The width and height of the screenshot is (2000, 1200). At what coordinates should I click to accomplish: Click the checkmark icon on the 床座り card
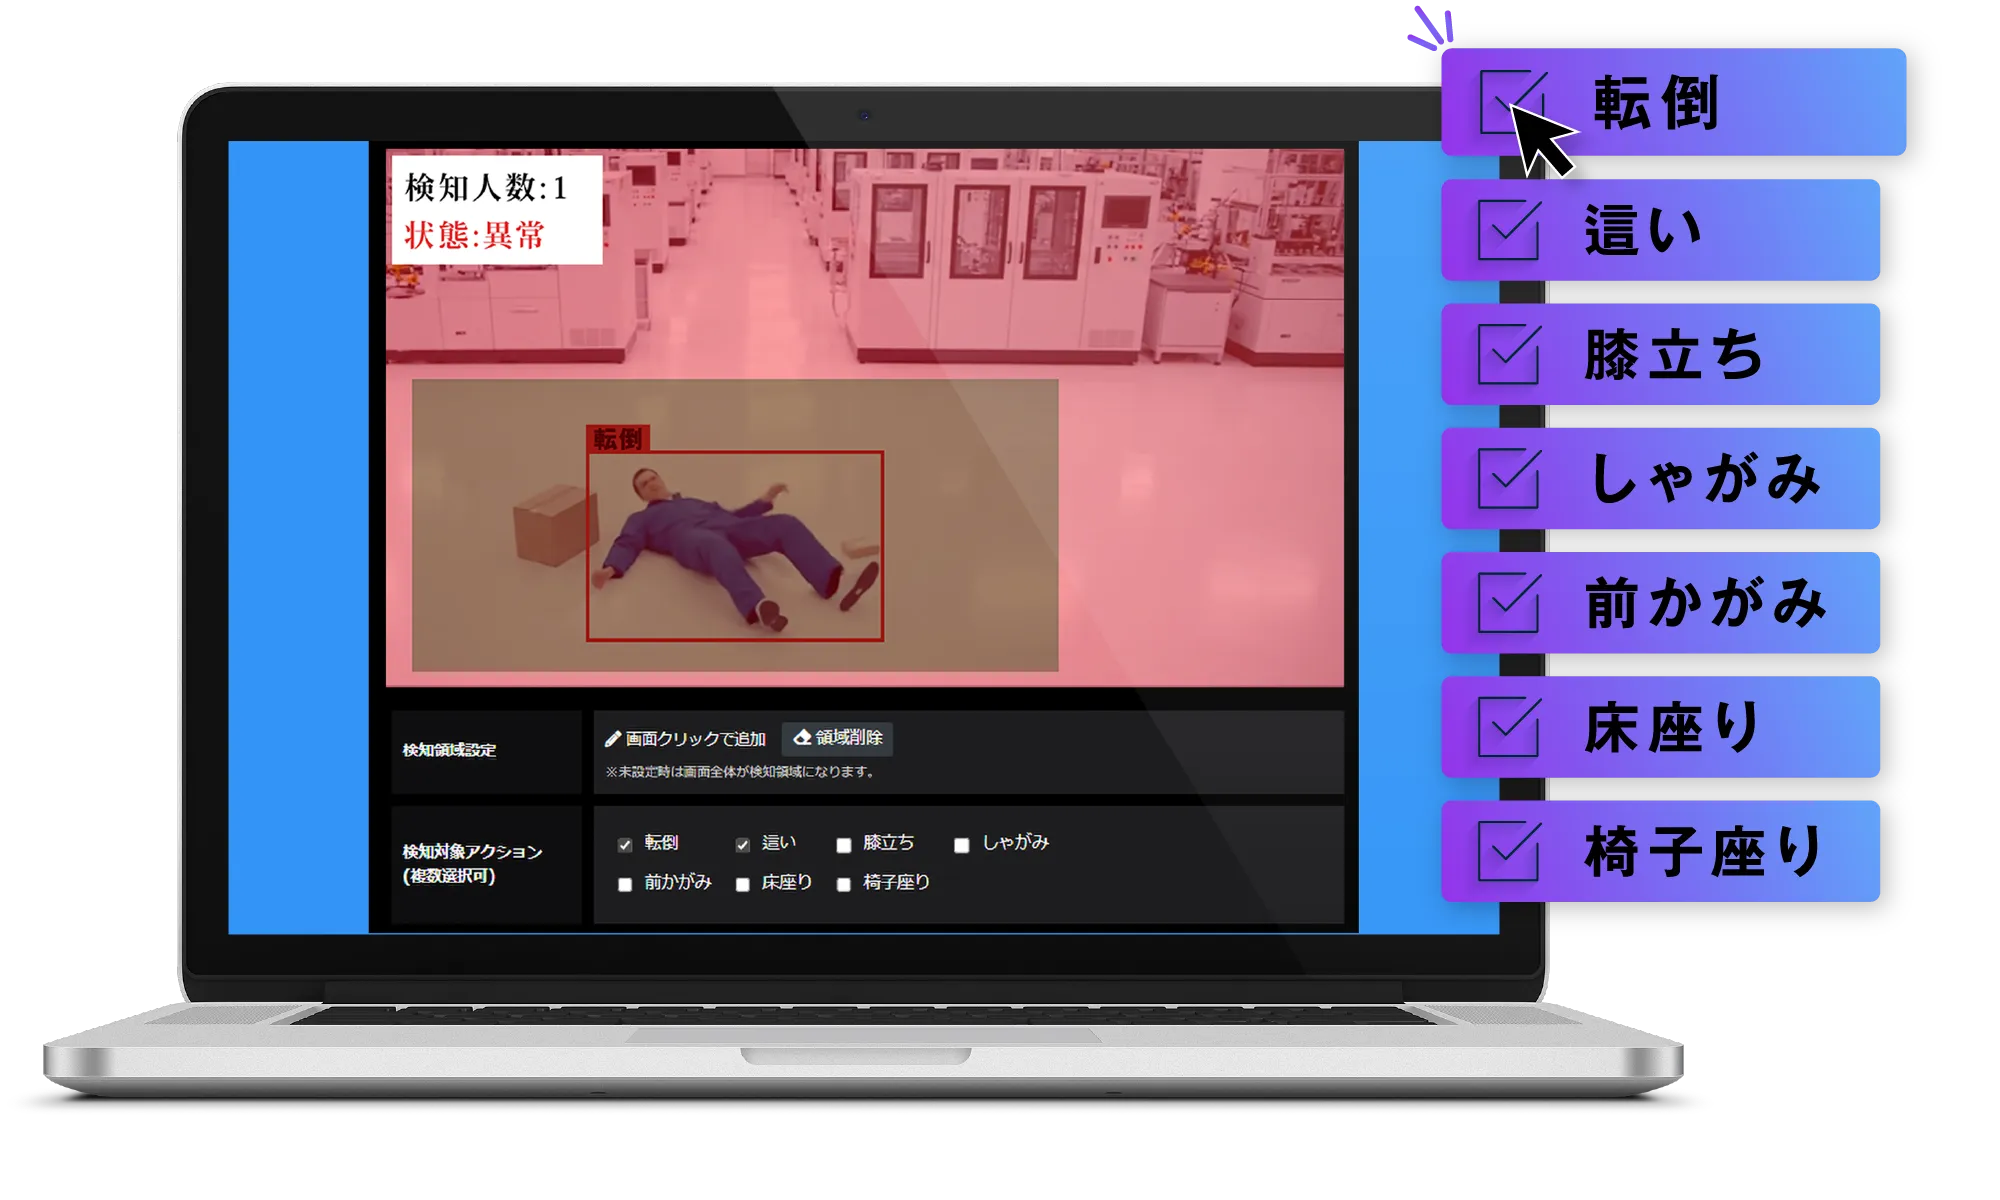pos(1506,727)
